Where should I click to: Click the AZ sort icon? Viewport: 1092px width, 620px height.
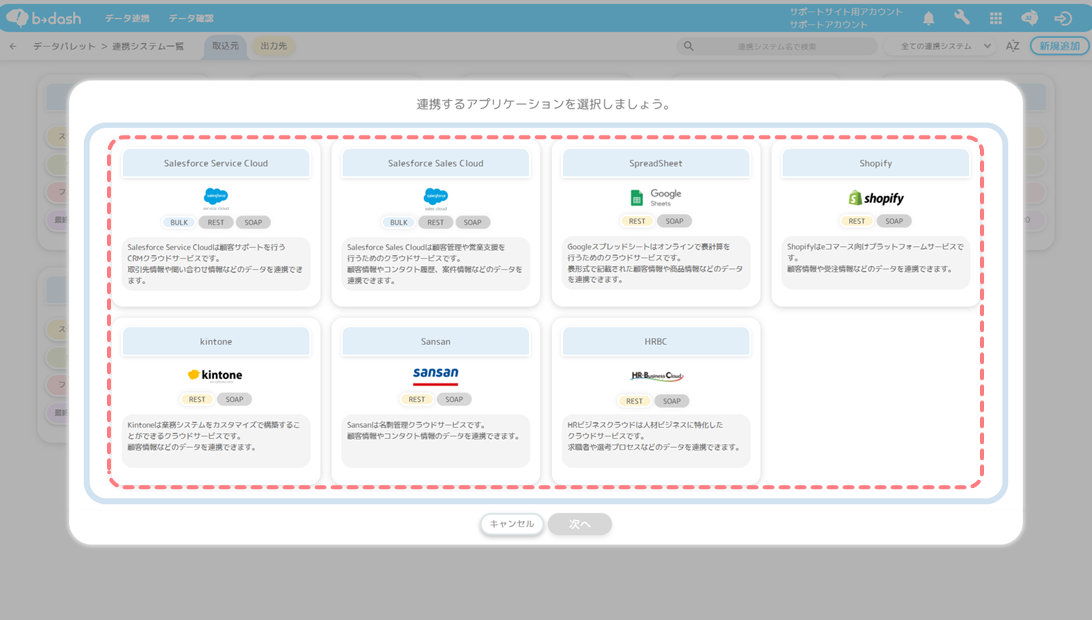[x=1013, y=46]
